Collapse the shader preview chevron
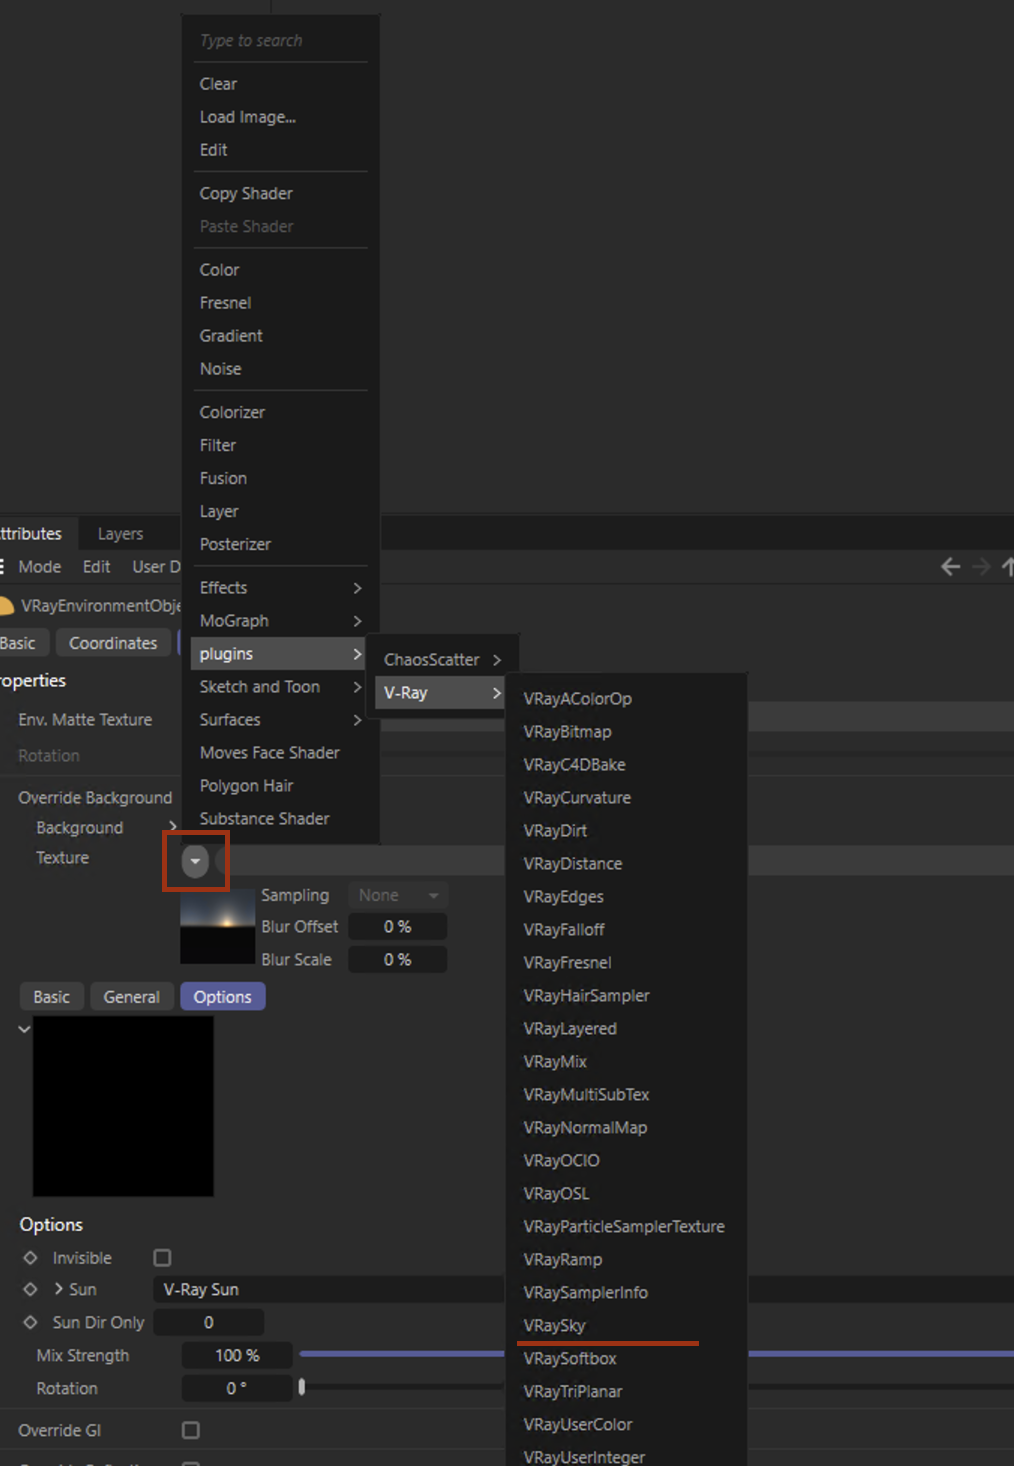The height and width of the screenshot is (1466, 1014). tap(24, 1029)
